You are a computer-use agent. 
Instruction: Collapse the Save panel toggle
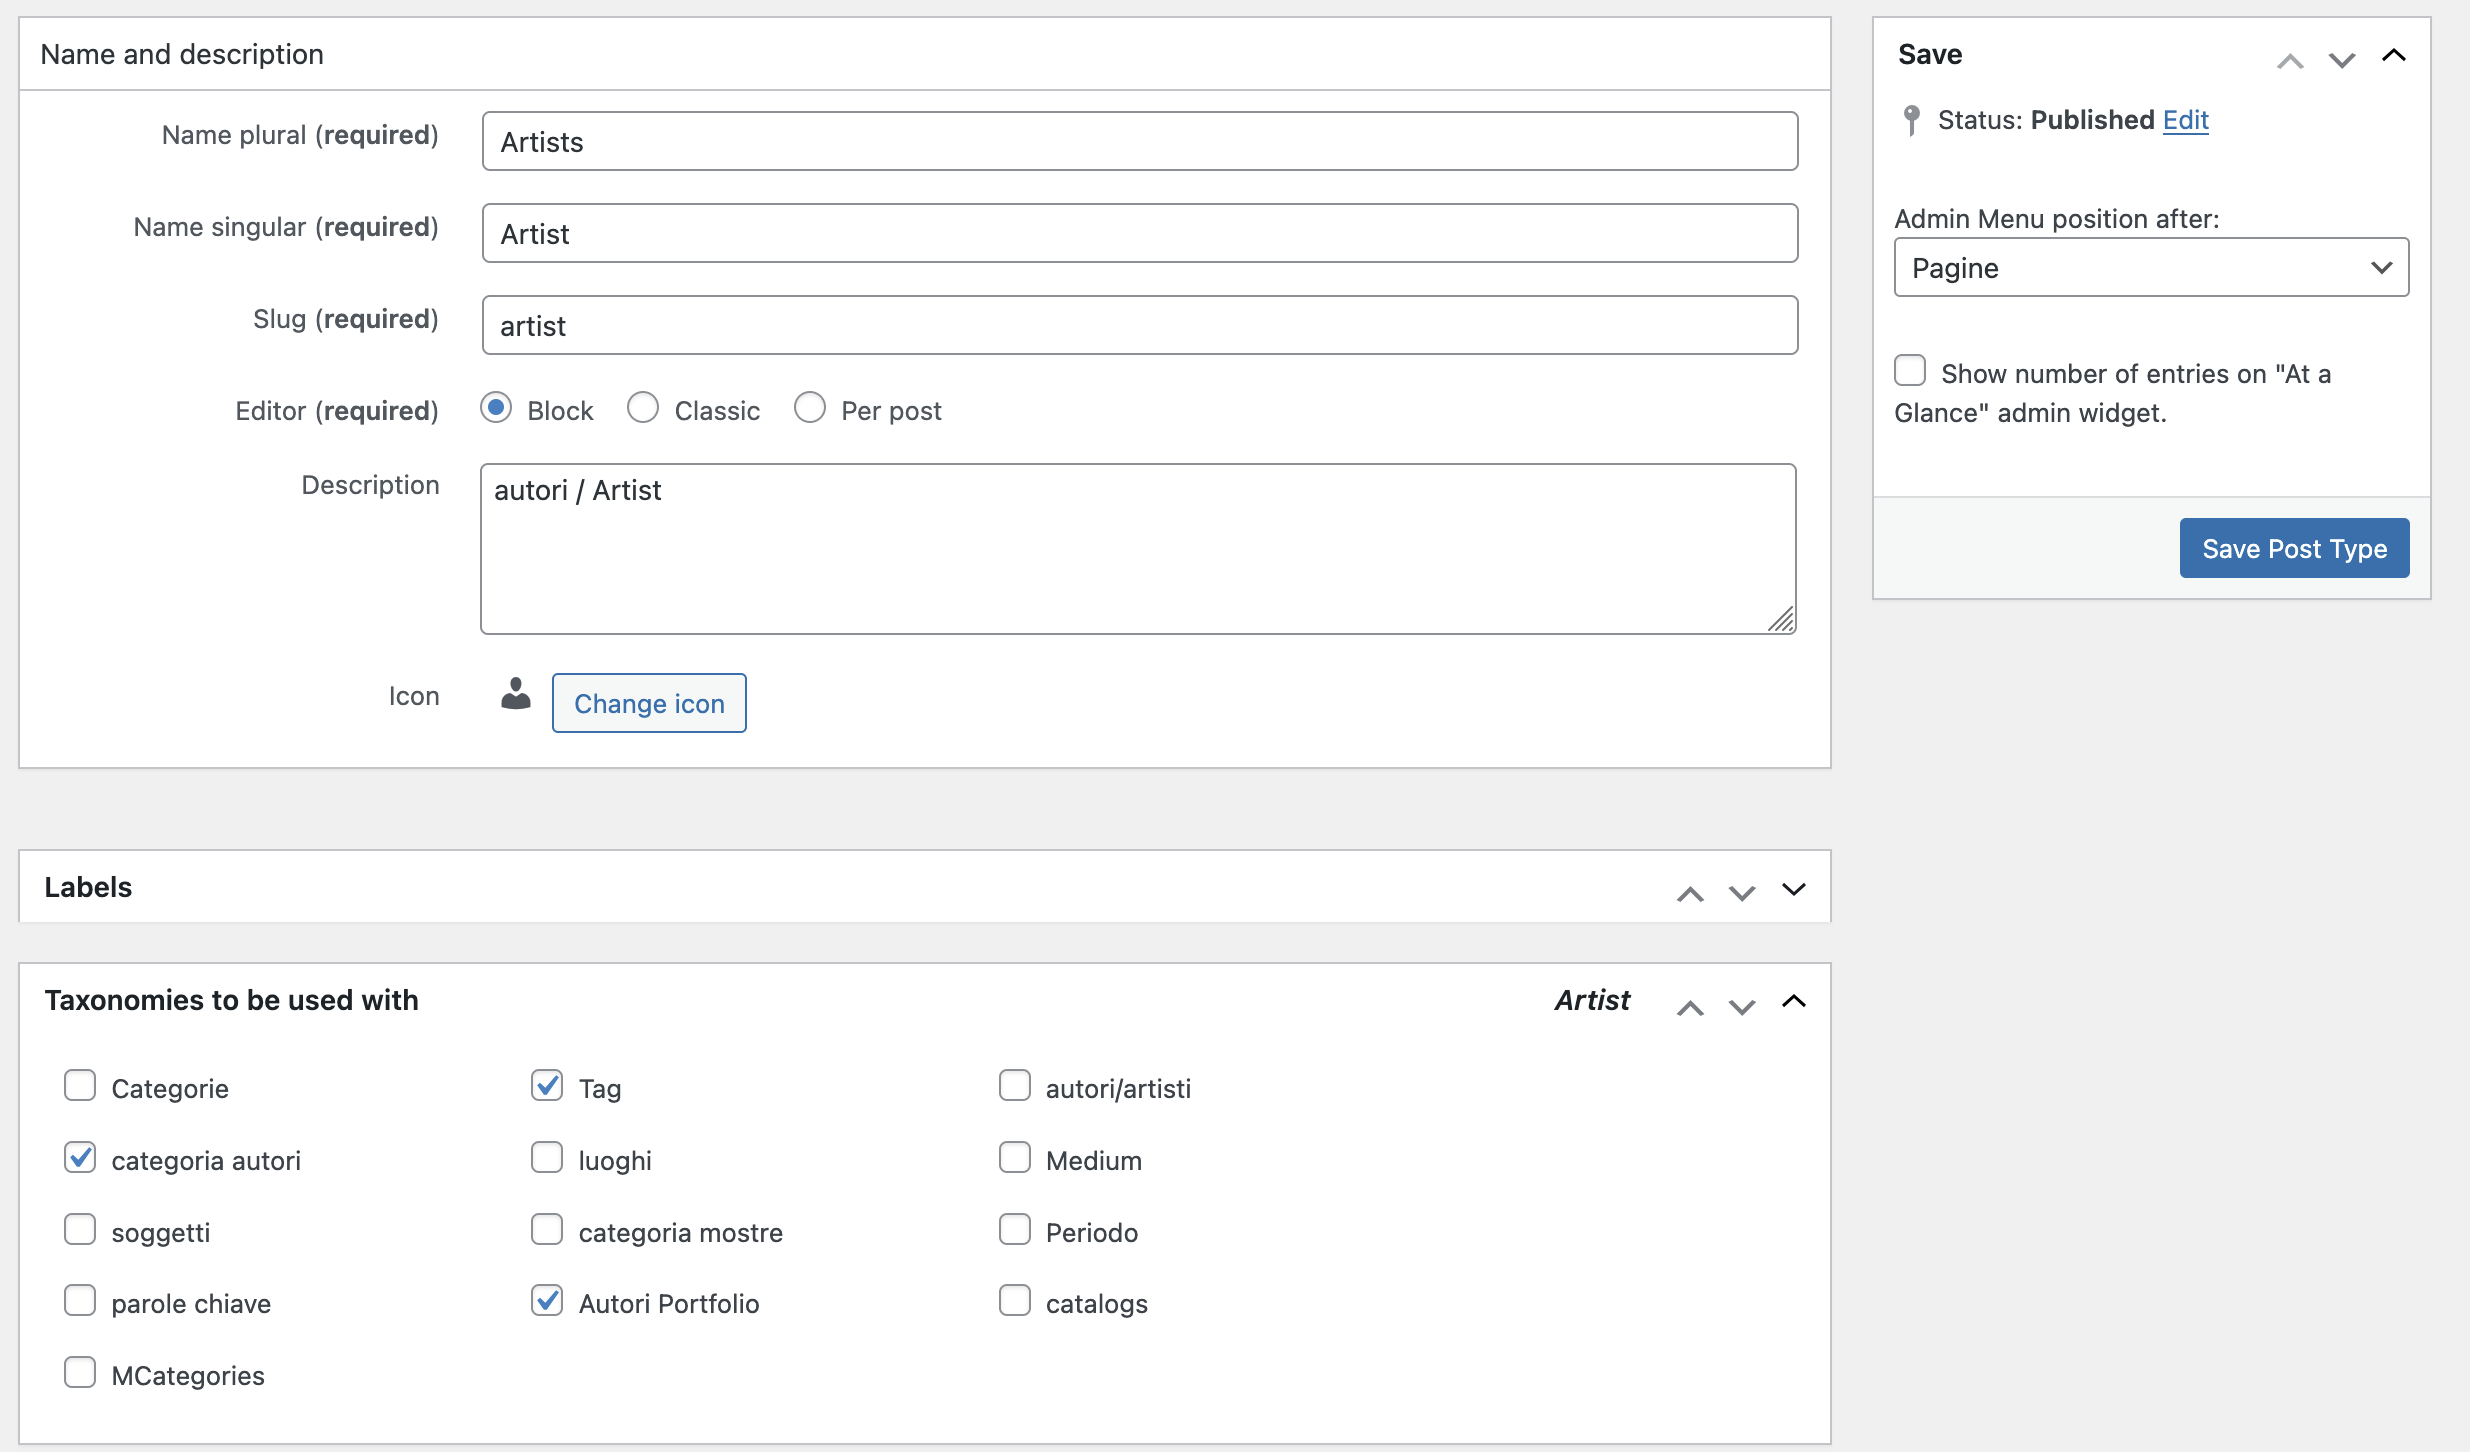tap(2393, 55)
